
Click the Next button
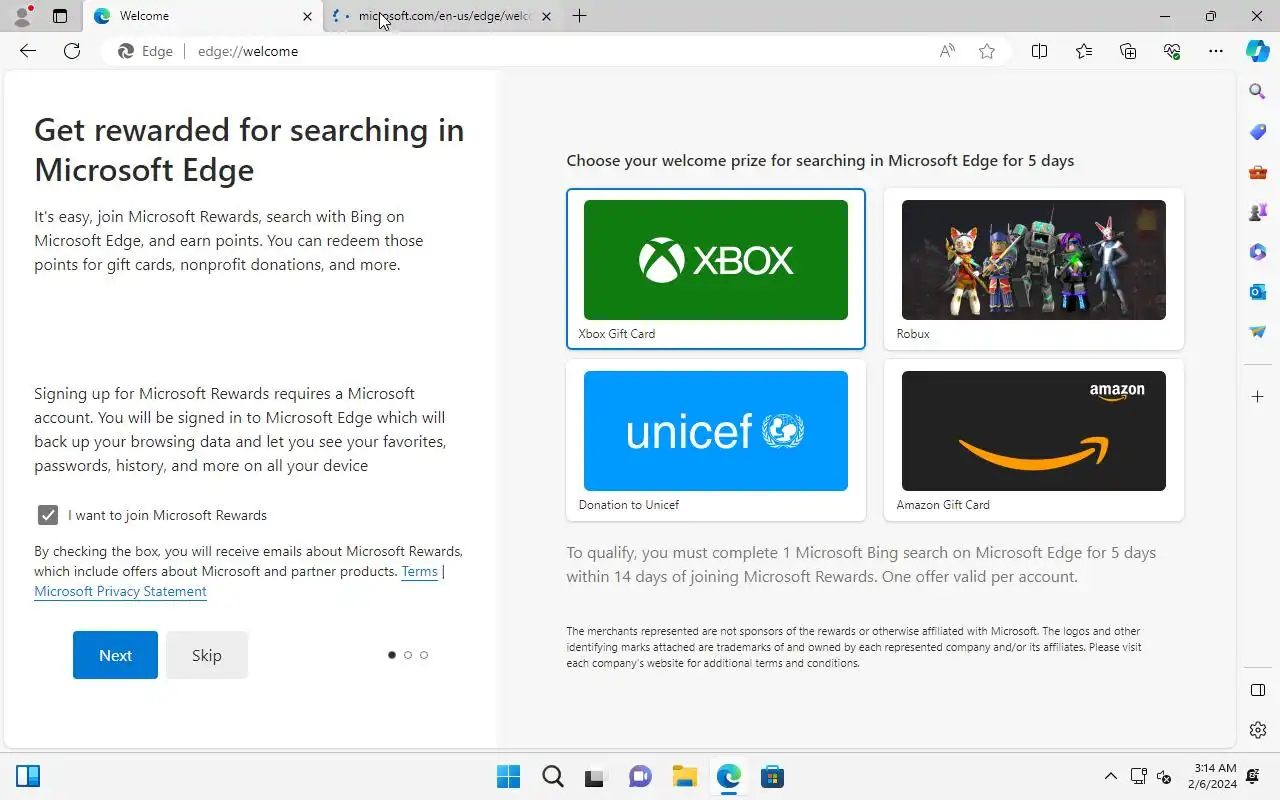115,655
